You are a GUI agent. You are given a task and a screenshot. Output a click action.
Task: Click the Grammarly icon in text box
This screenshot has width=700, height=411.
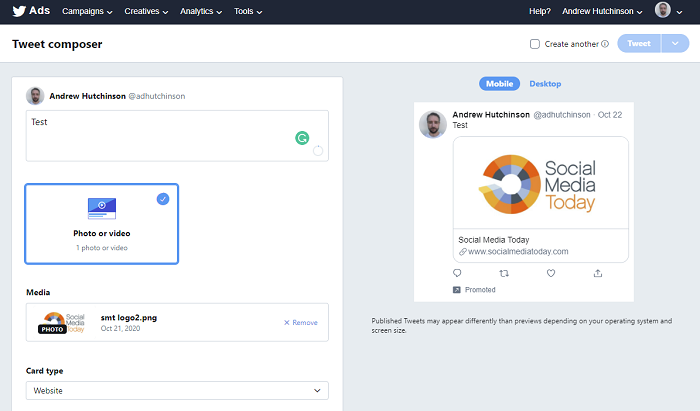point(302,138)
